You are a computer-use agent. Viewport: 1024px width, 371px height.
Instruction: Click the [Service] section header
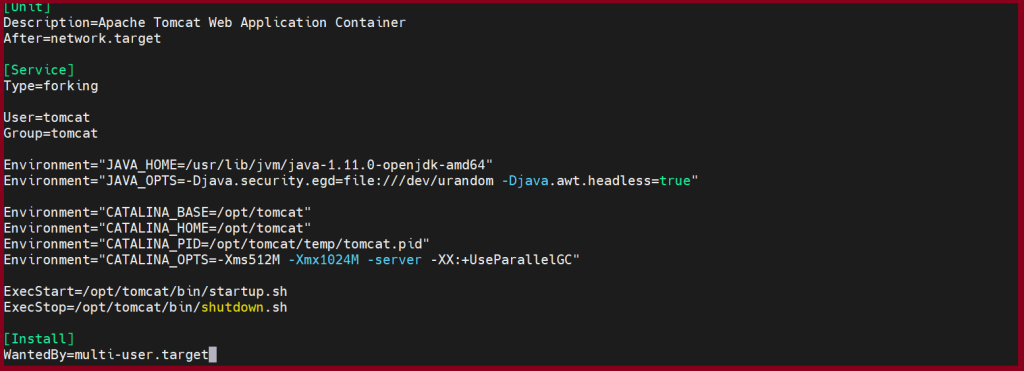coord(39,70)
